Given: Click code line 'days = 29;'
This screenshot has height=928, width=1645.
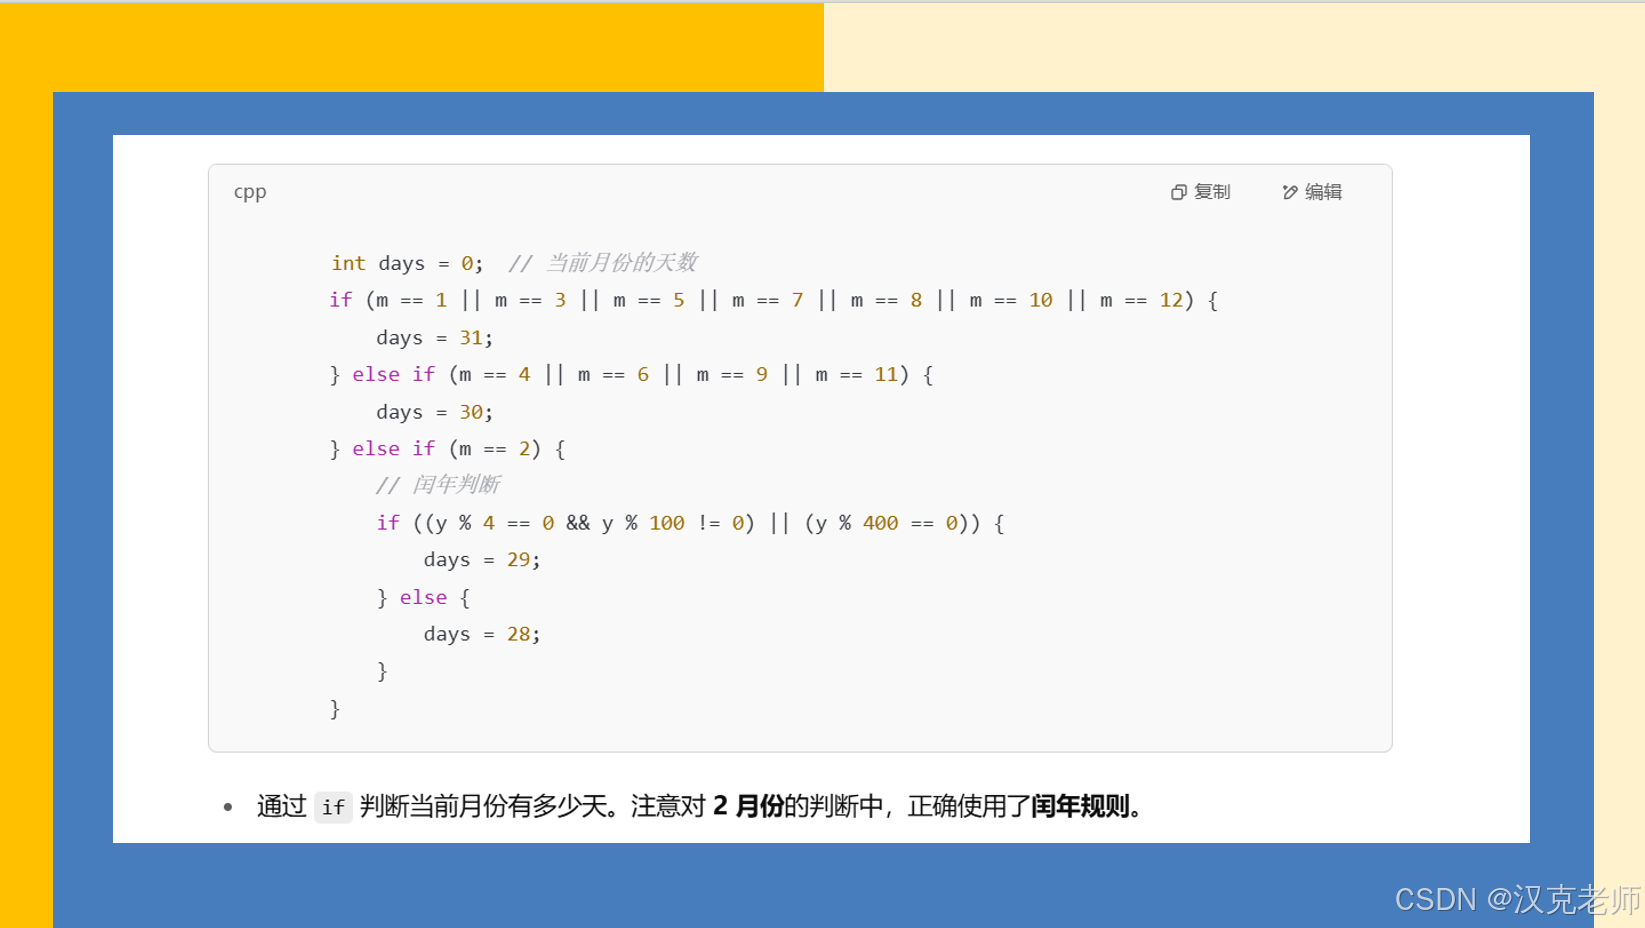Looking at the screenshot, I should pos(482,560).
